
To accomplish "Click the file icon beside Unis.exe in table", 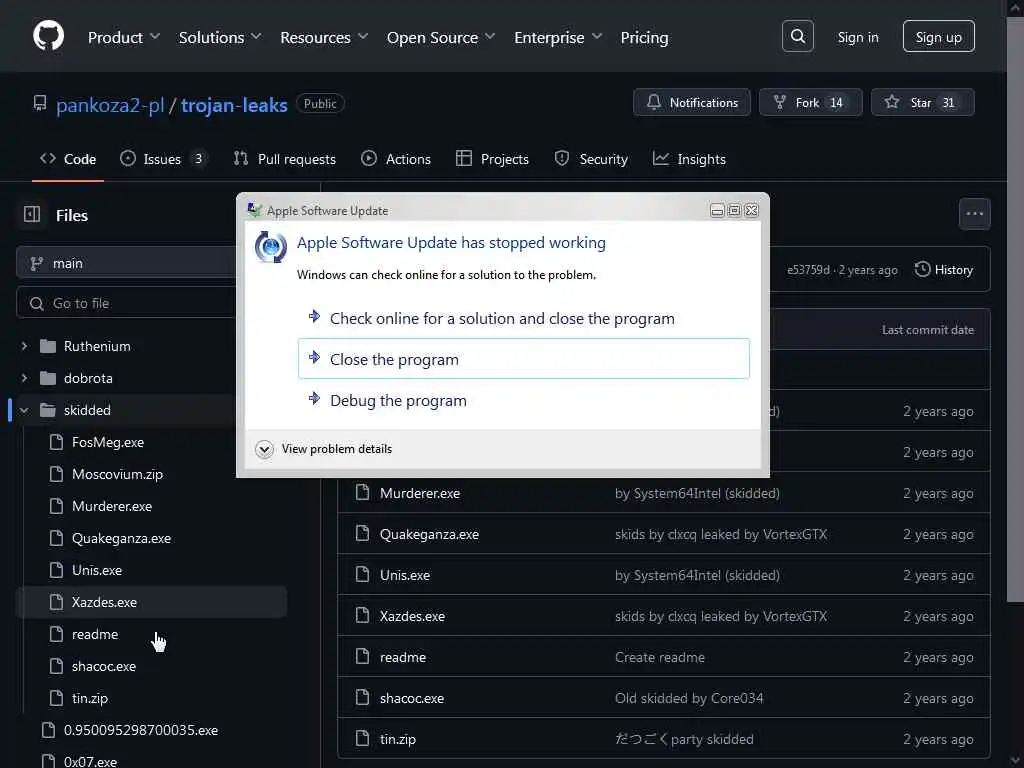I will 362,575.
